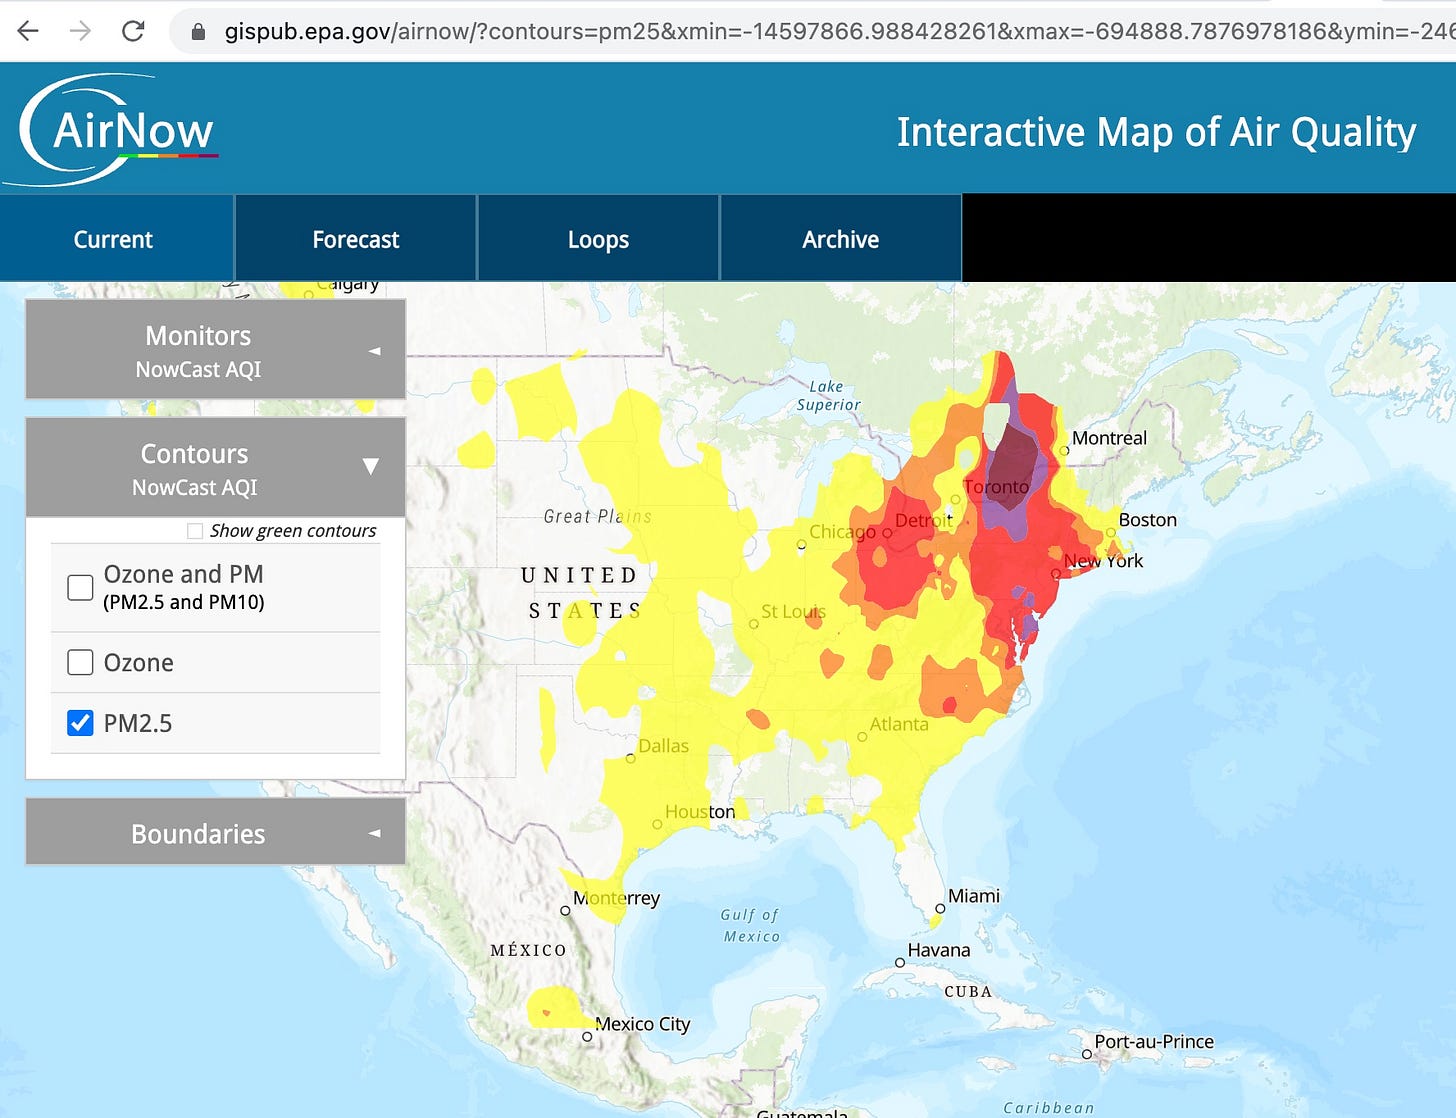Image resolution: width=1456 pixels, height=1118 pixels.
Task: Click the Mexico City marker
Action: click(x=587, y=1037)
